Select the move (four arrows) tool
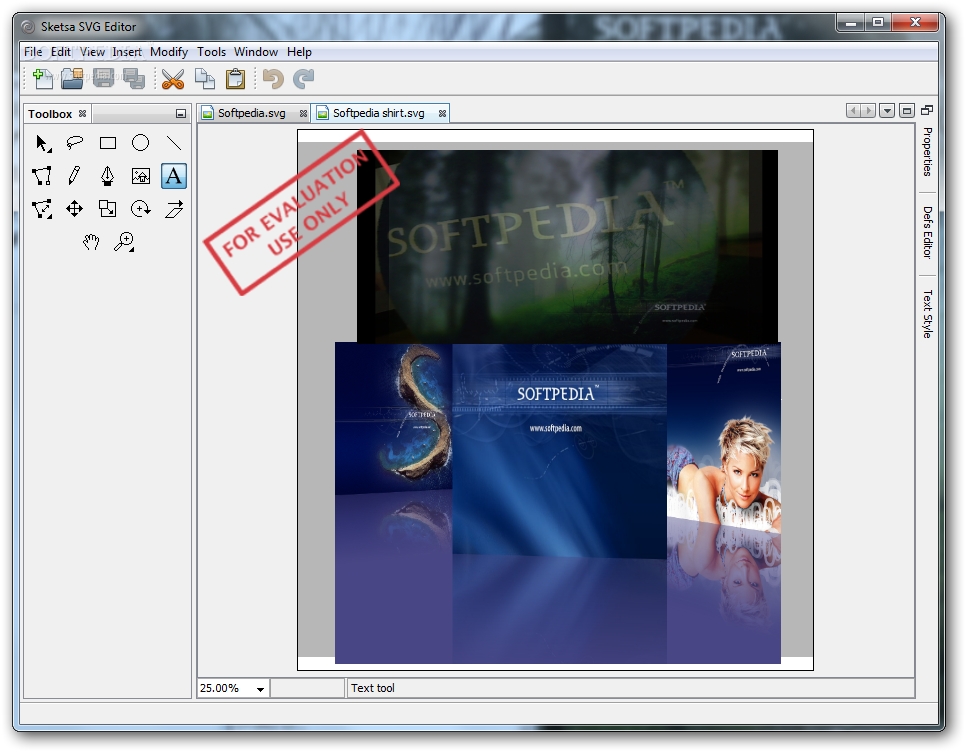This screenshot has width=966, height=752. (75, 209)
